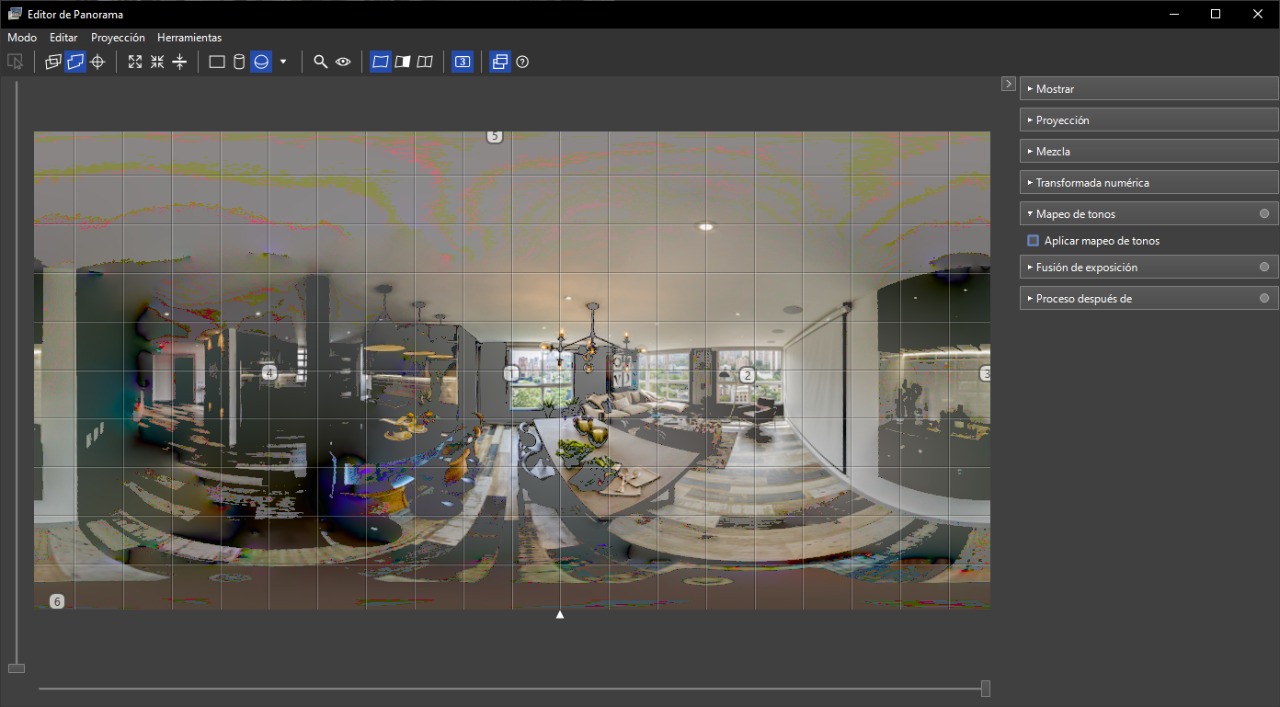
Task: Select the rectilinear projection icon
Action: 216,62
